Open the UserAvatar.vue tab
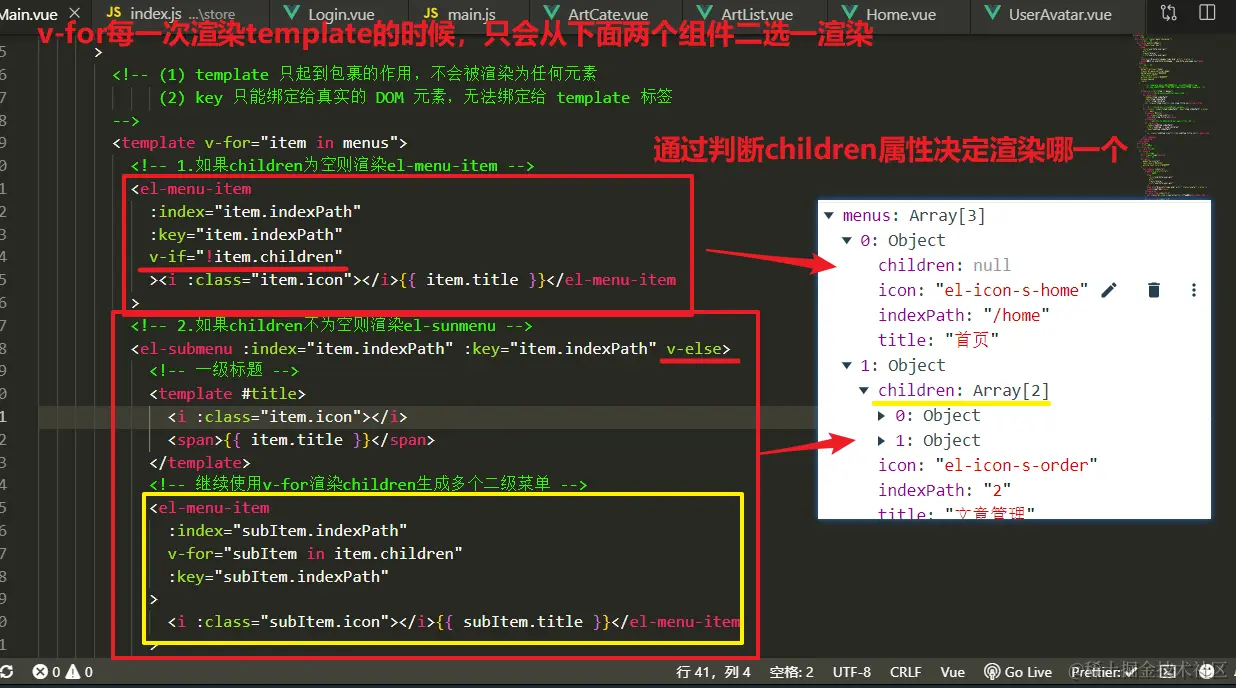The image size is (1236, 688). pyautogui.click(x=1059, y=14)
